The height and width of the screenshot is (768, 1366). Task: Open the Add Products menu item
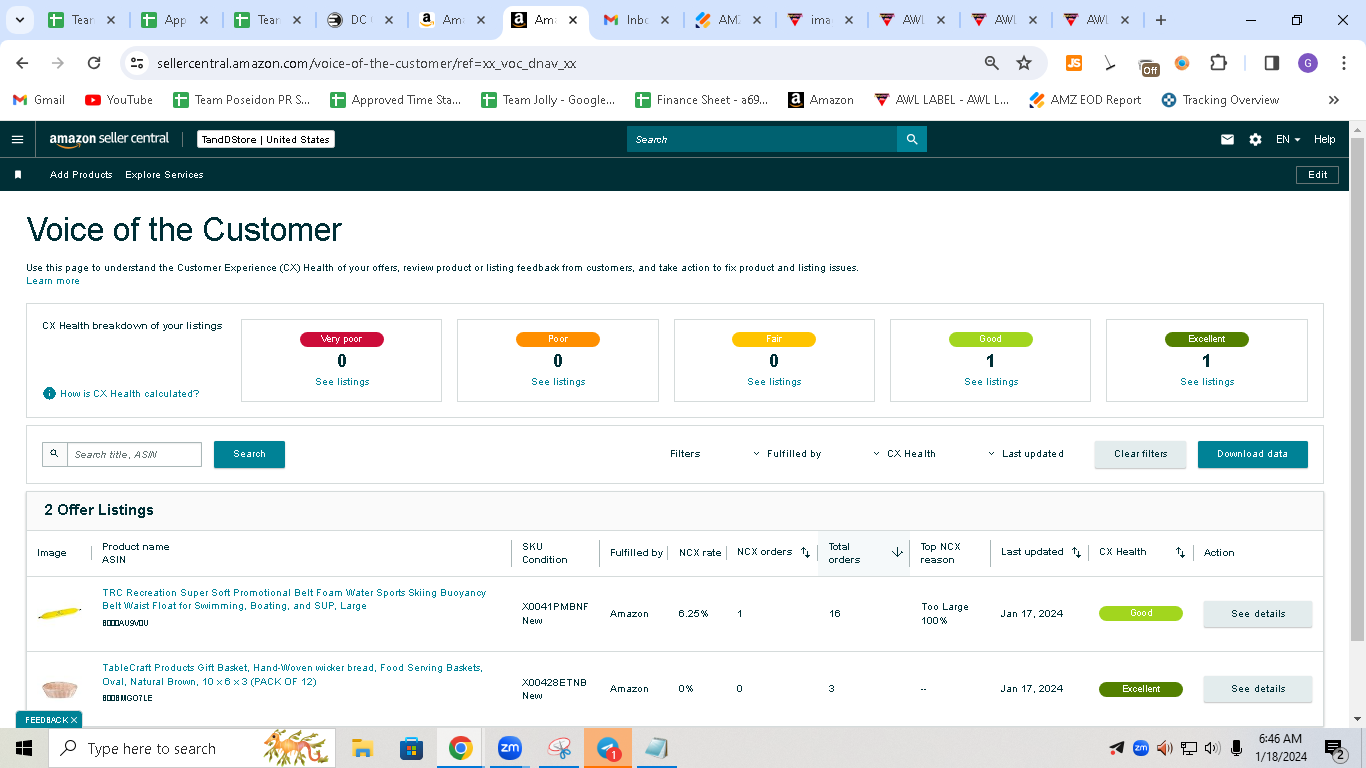(x=81, y=175)
